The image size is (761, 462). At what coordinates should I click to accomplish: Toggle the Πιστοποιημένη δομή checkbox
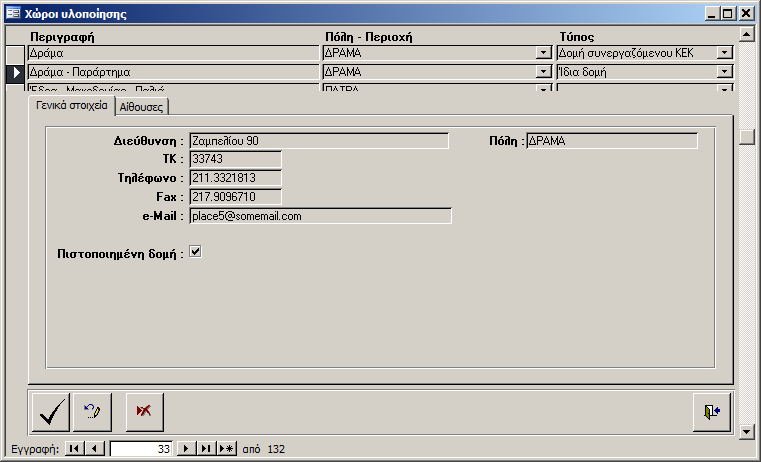pos(196,253)
